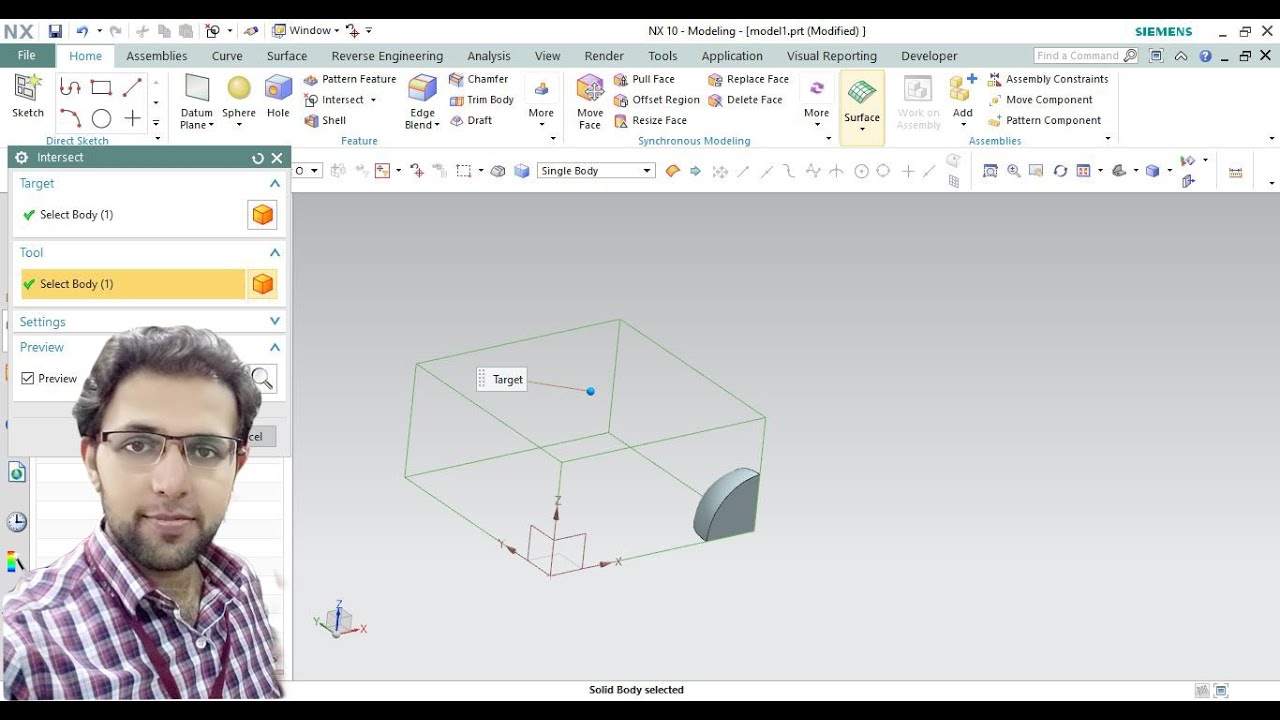Click the Target body selection cube icon
This screenshot has width=1280, height=720.
point(262,215)
